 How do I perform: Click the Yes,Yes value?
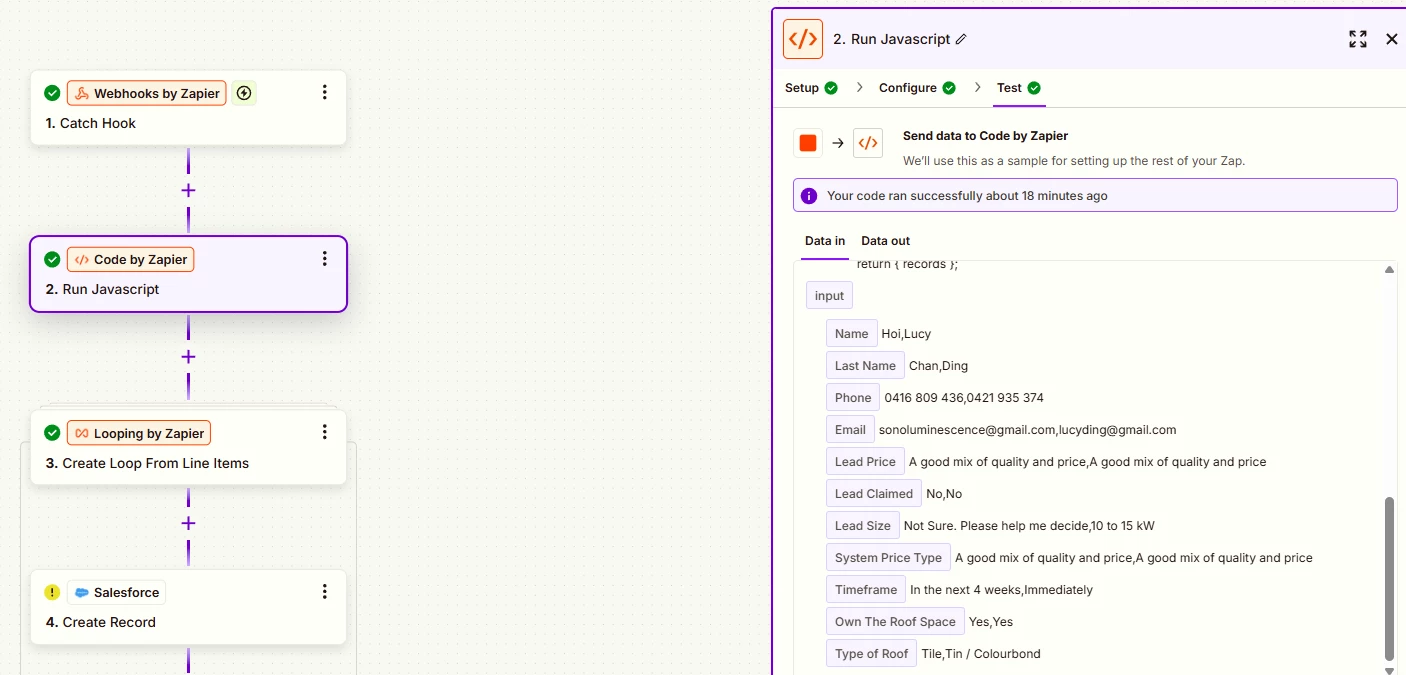tap(991, 622)
